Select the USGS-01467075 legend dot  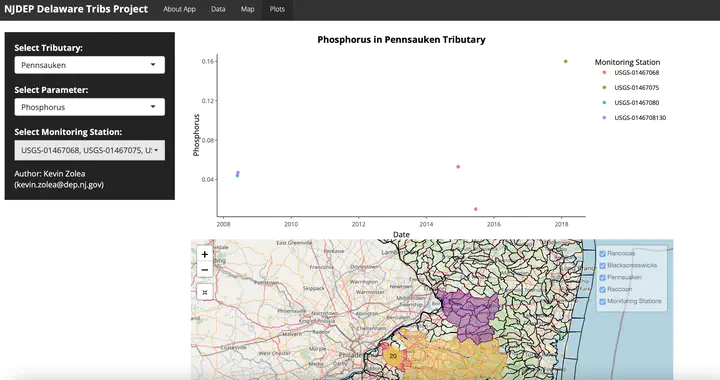[x=604, y=88]
